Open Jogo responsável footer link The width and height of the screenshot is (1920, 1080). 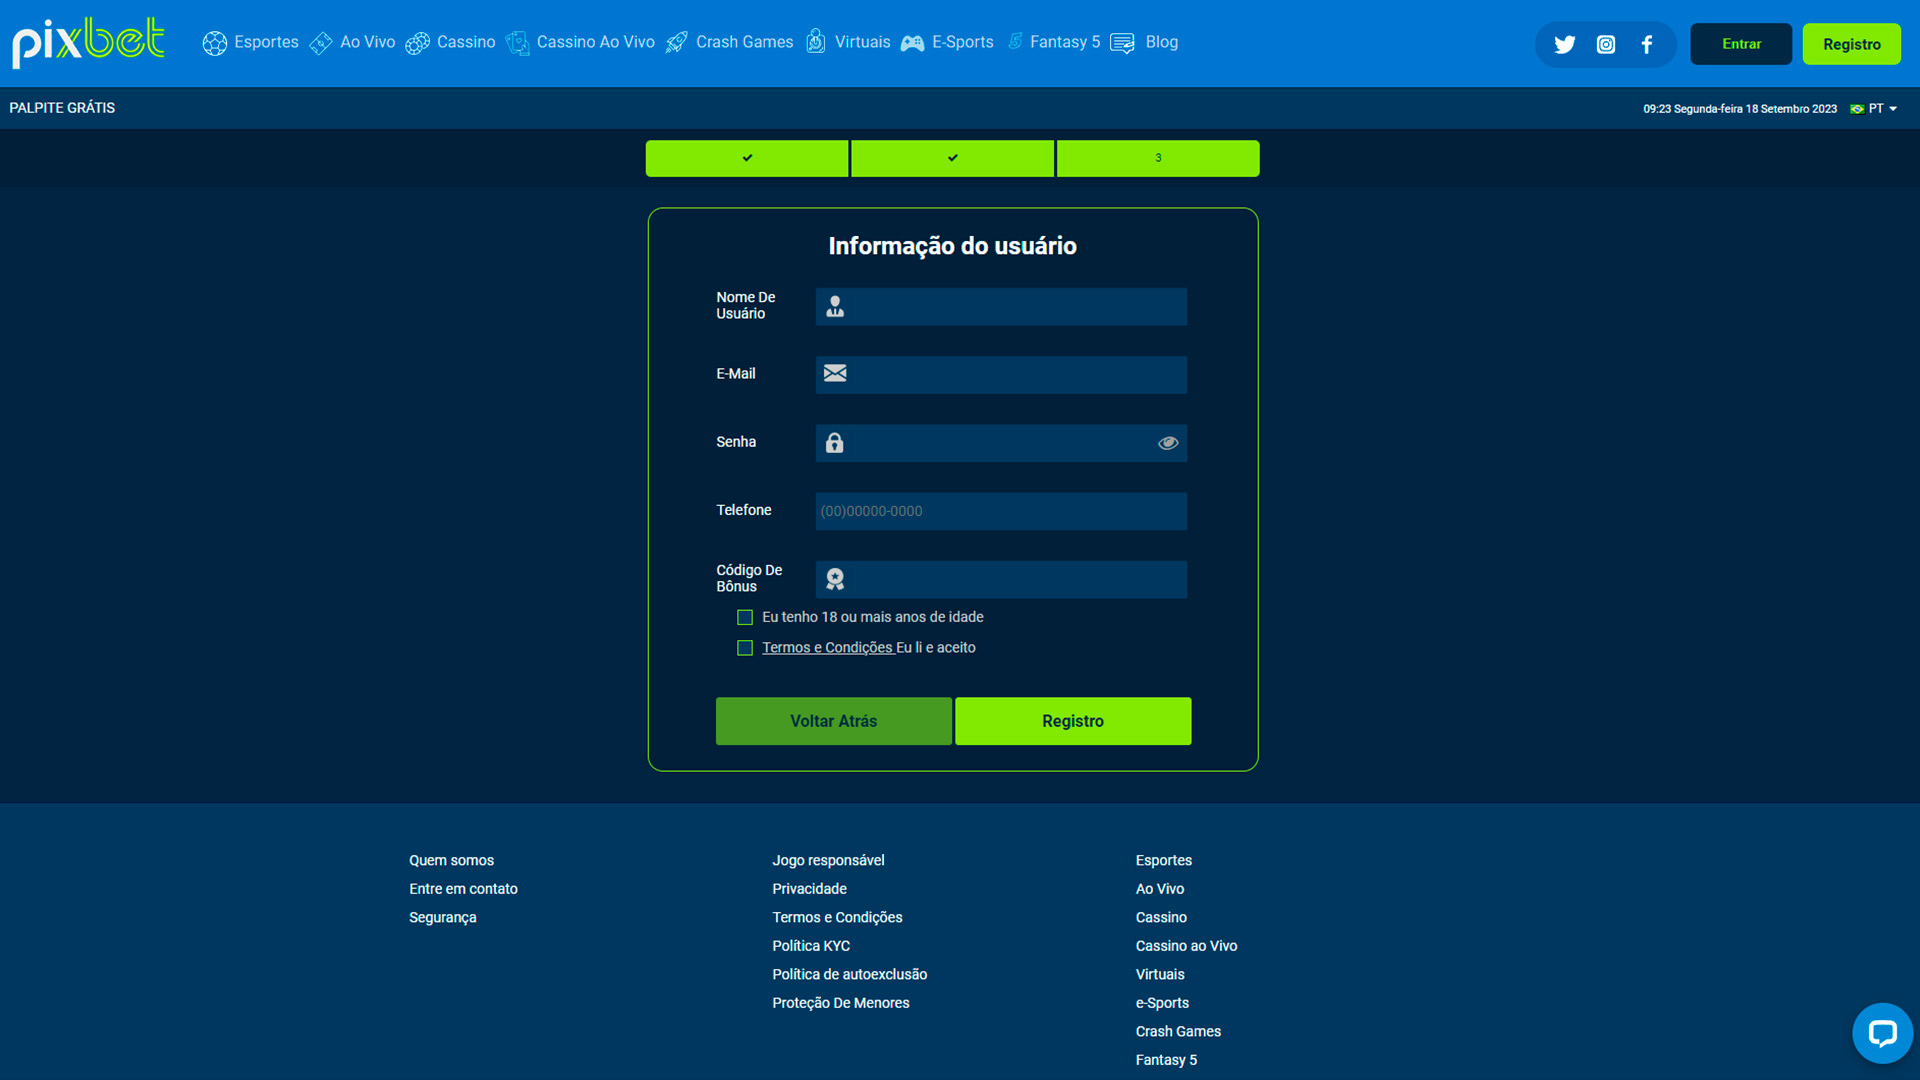pyautogui.click(x=828, y=860)
